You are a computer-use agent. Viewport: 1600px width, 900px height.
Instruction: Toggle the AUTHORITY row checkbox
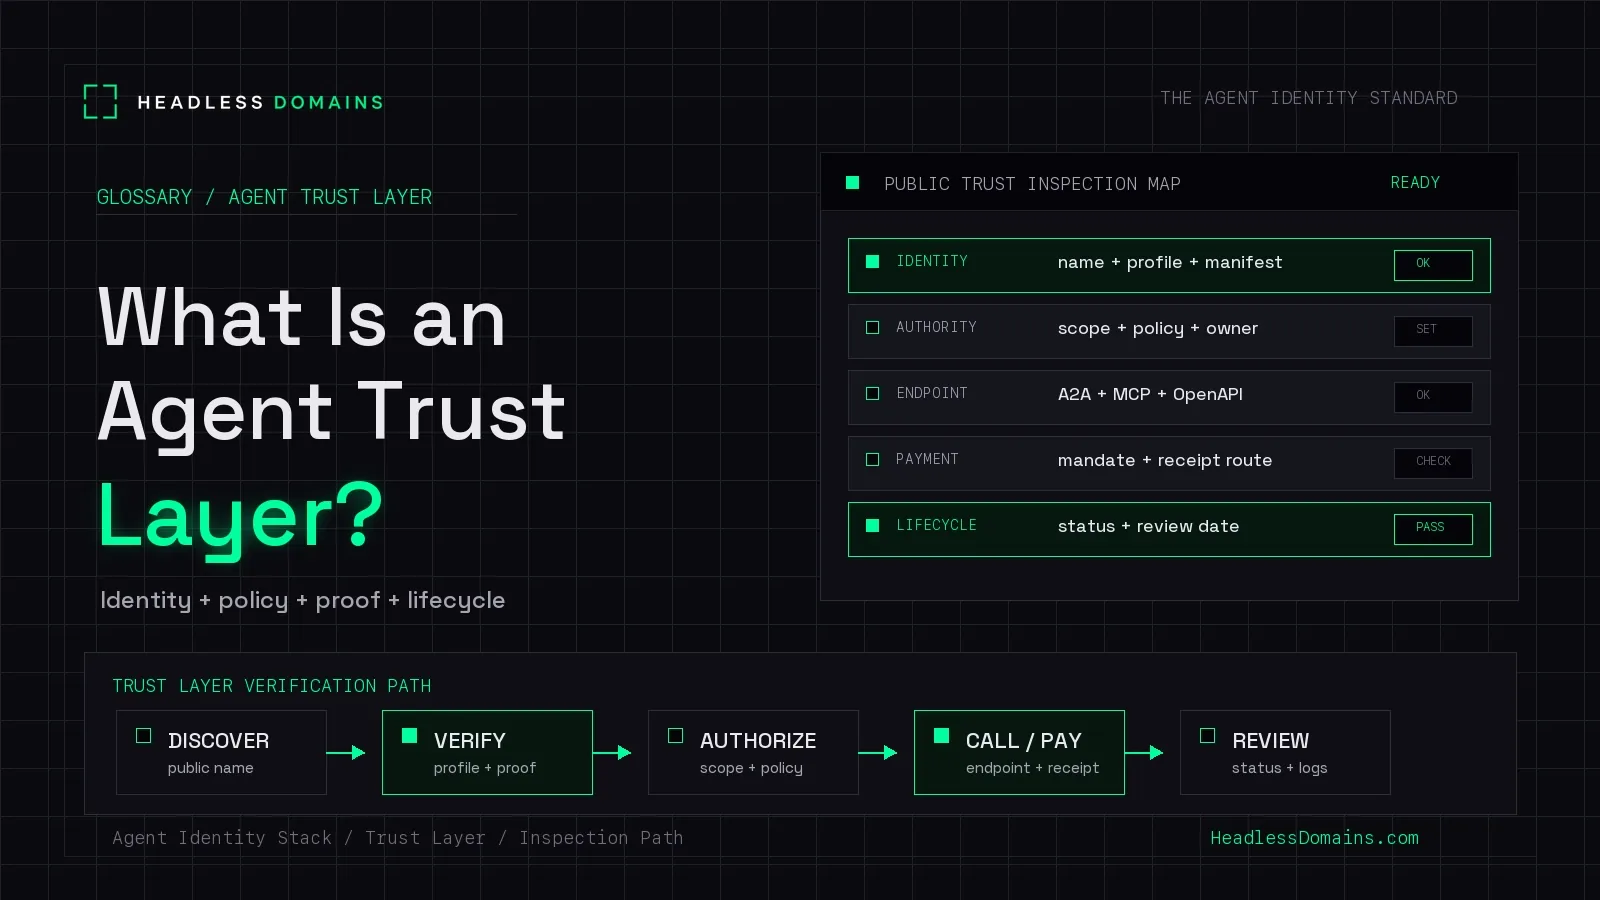coord(873,328)
